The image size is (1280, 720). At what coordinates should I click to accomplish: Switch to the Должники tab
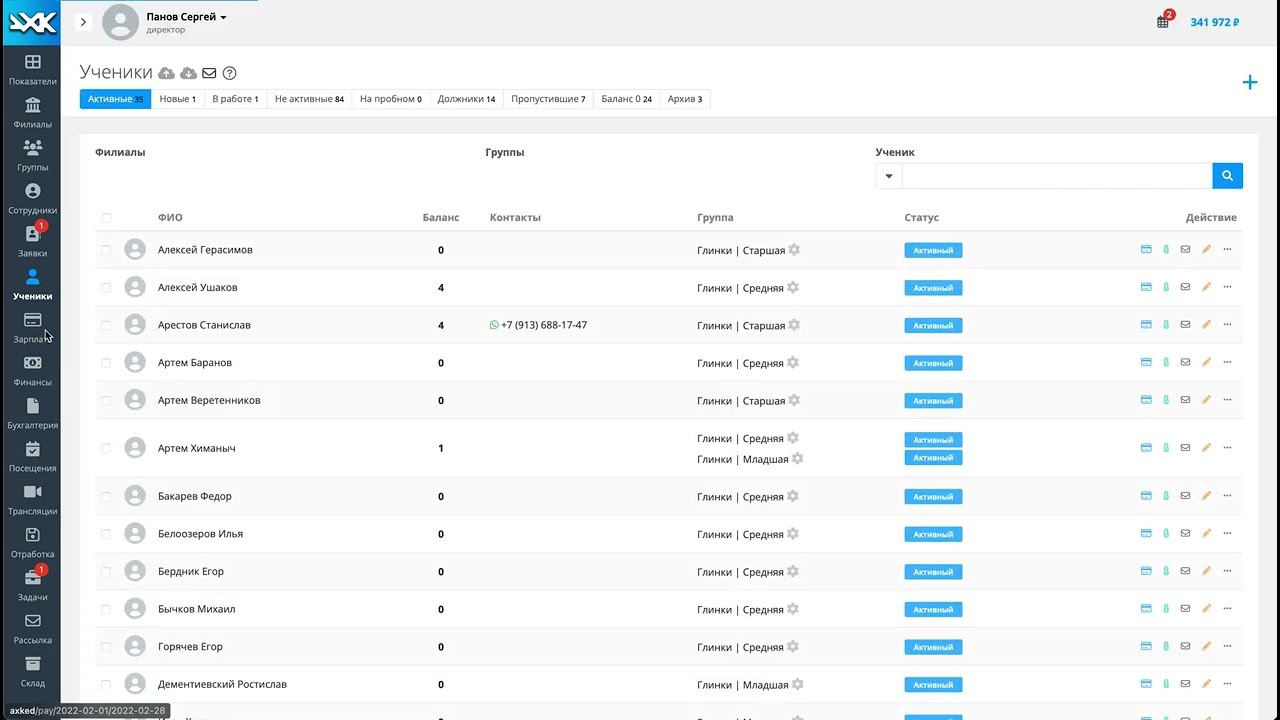click(x=466, y=99)
